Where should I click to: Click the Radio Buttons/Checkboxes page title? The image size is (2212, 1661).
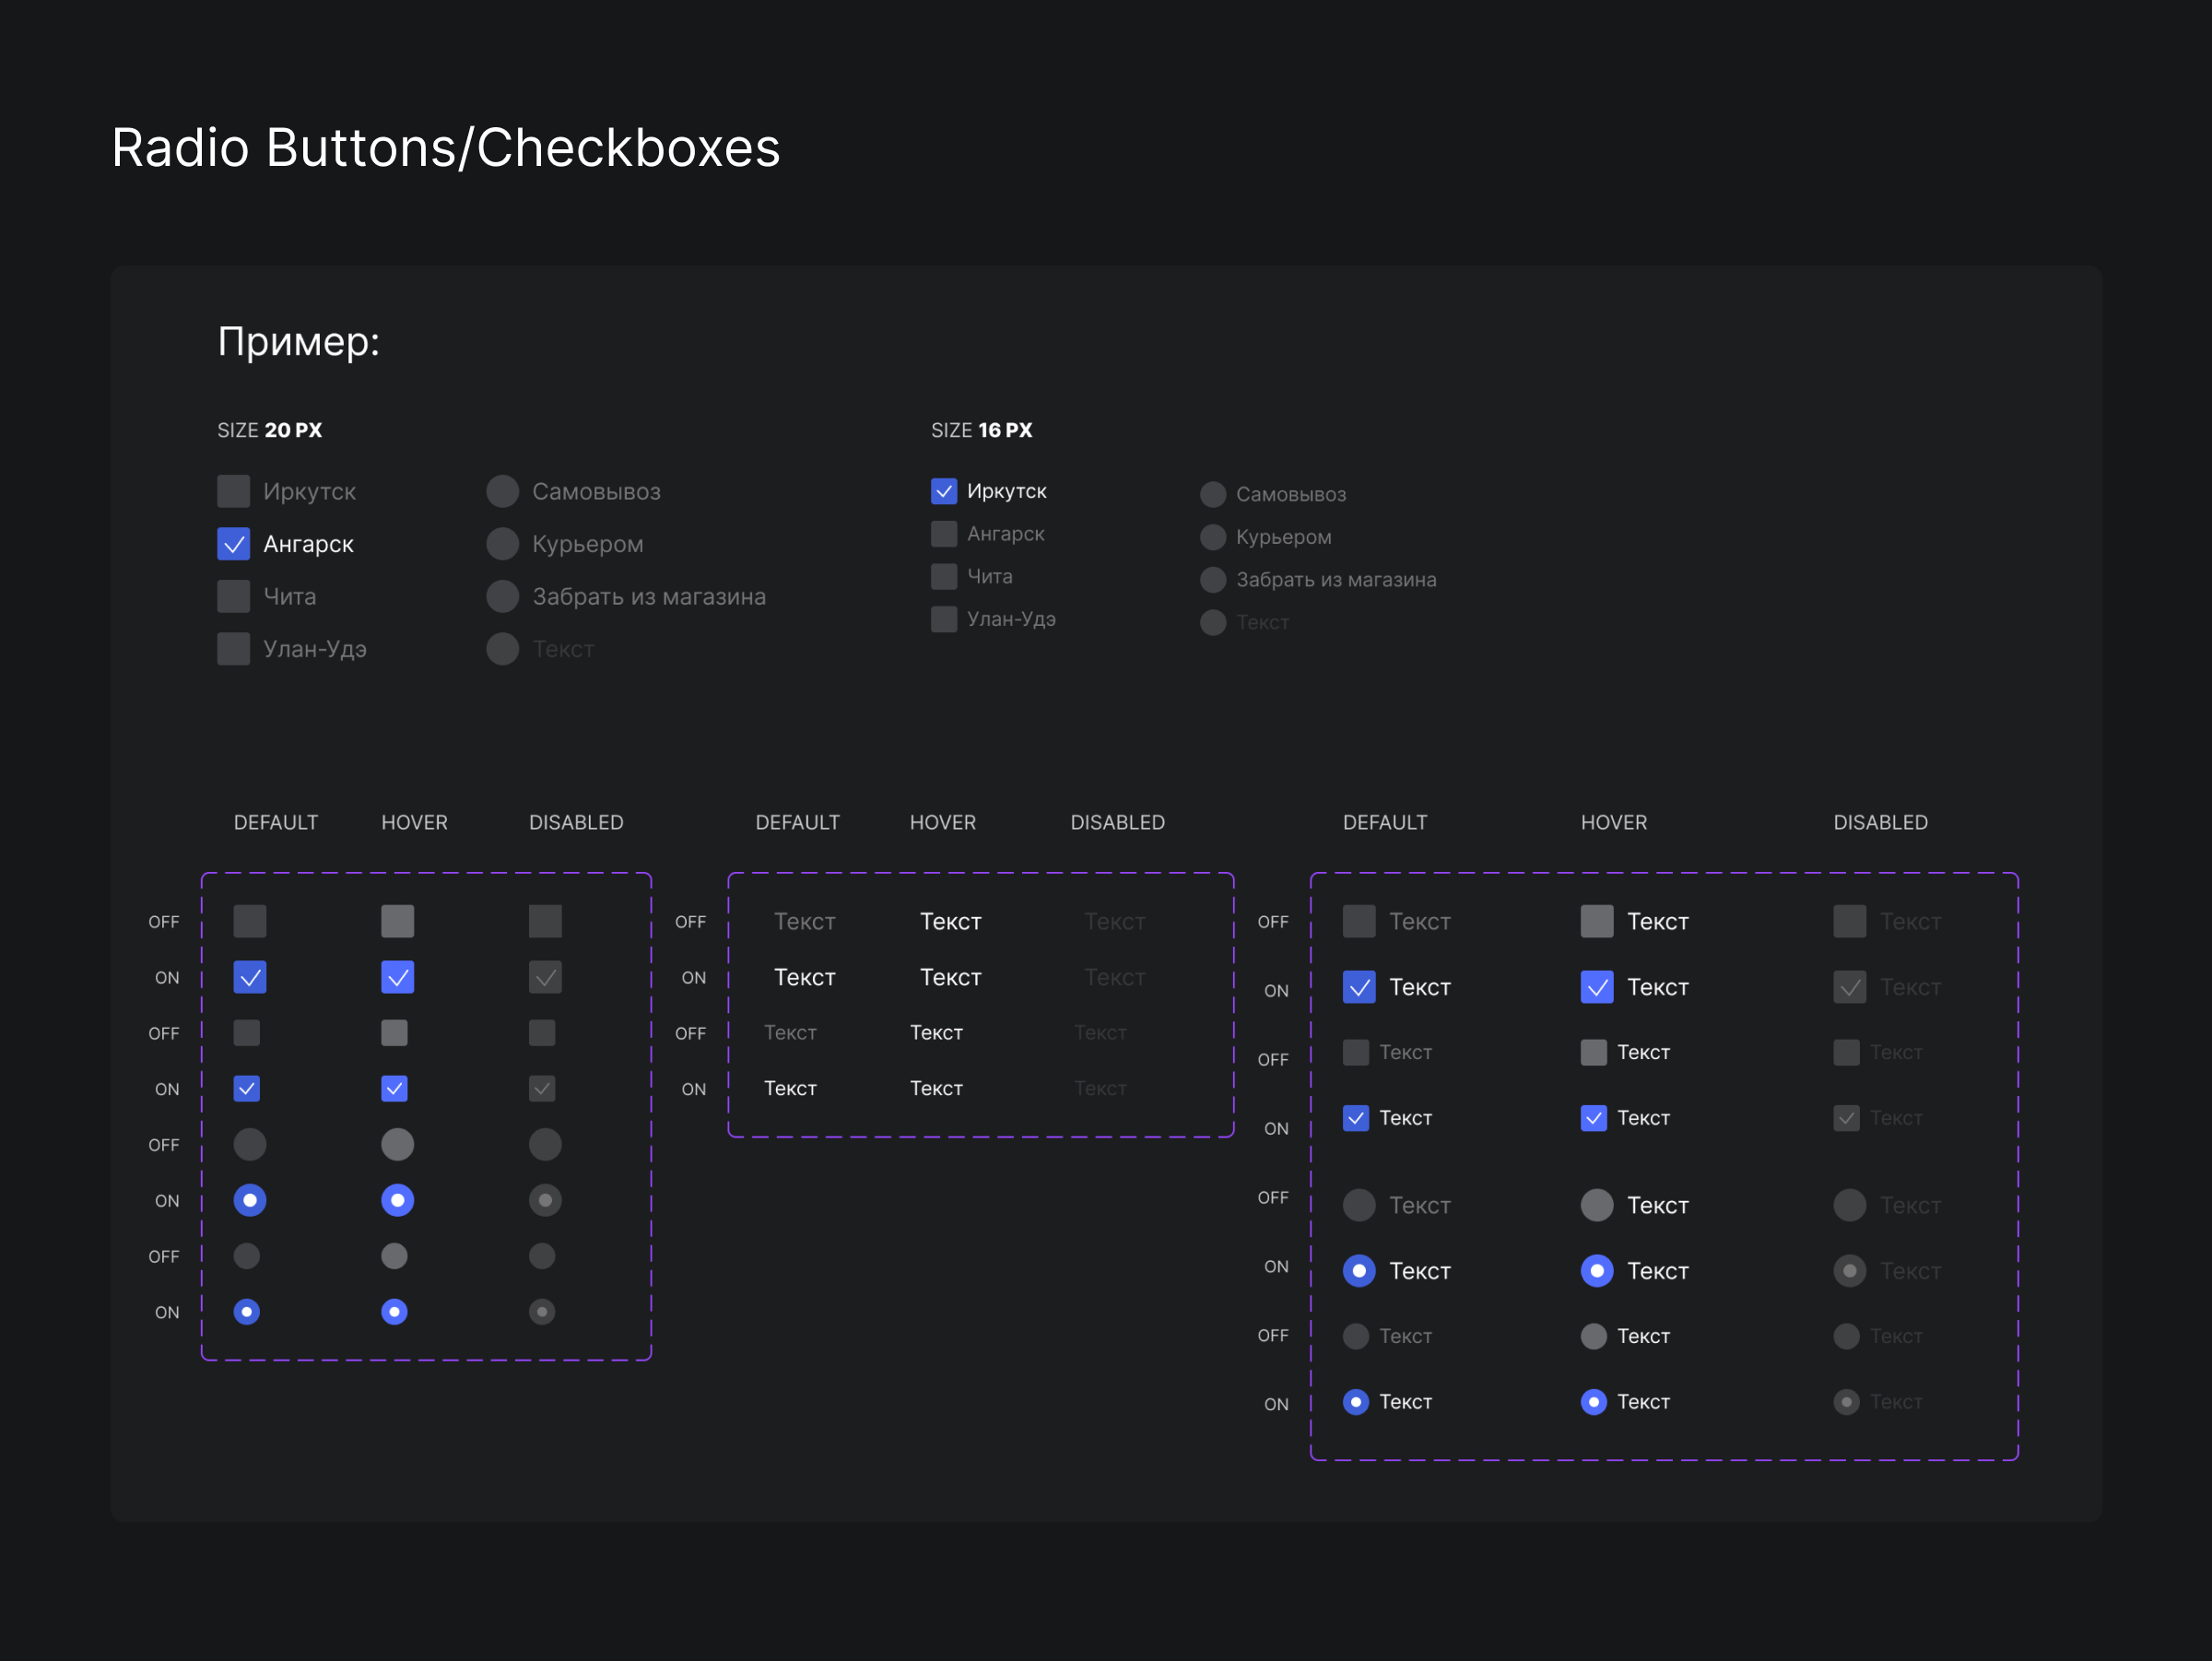(x=445, y=148)
